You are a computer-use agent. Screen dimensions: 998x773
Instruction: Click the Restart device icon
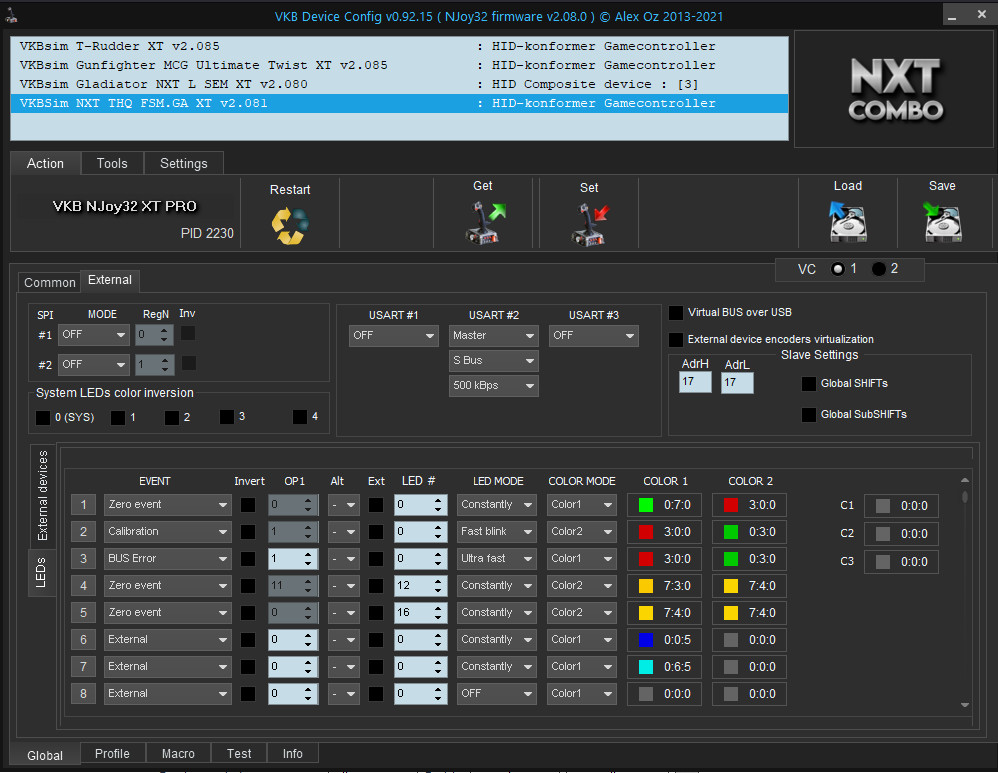[290, 225]
